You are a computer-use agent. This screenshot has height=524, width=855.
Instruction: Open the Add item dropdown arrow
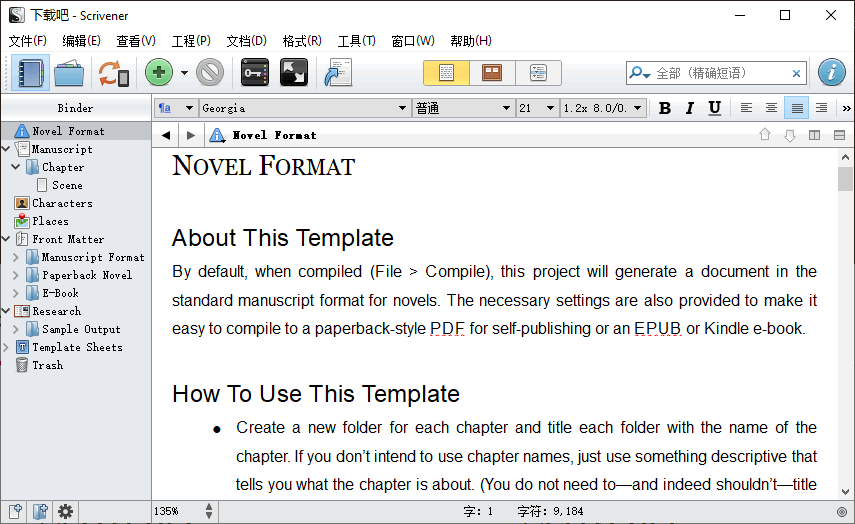point(184,73)
